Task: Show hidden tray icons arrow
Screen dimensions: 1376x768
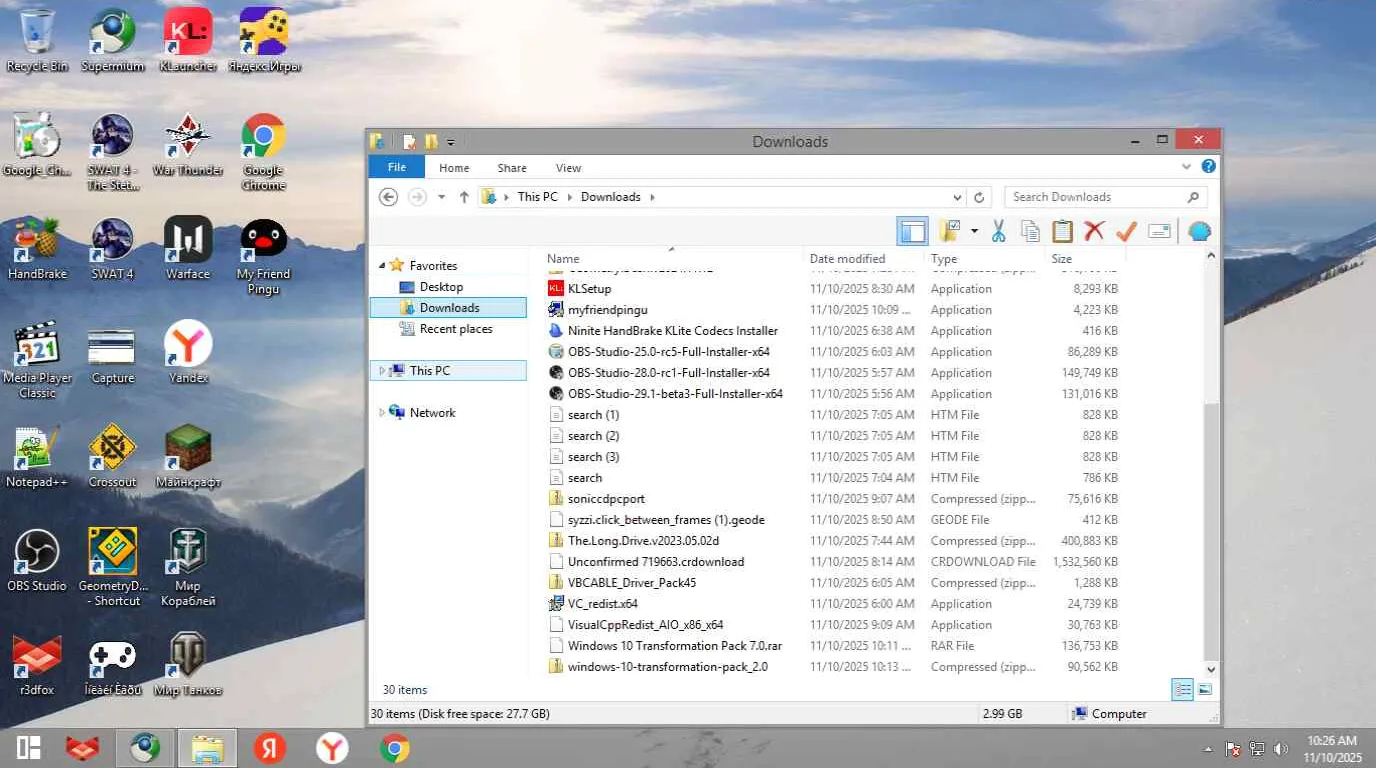Action: [1208, 749]
